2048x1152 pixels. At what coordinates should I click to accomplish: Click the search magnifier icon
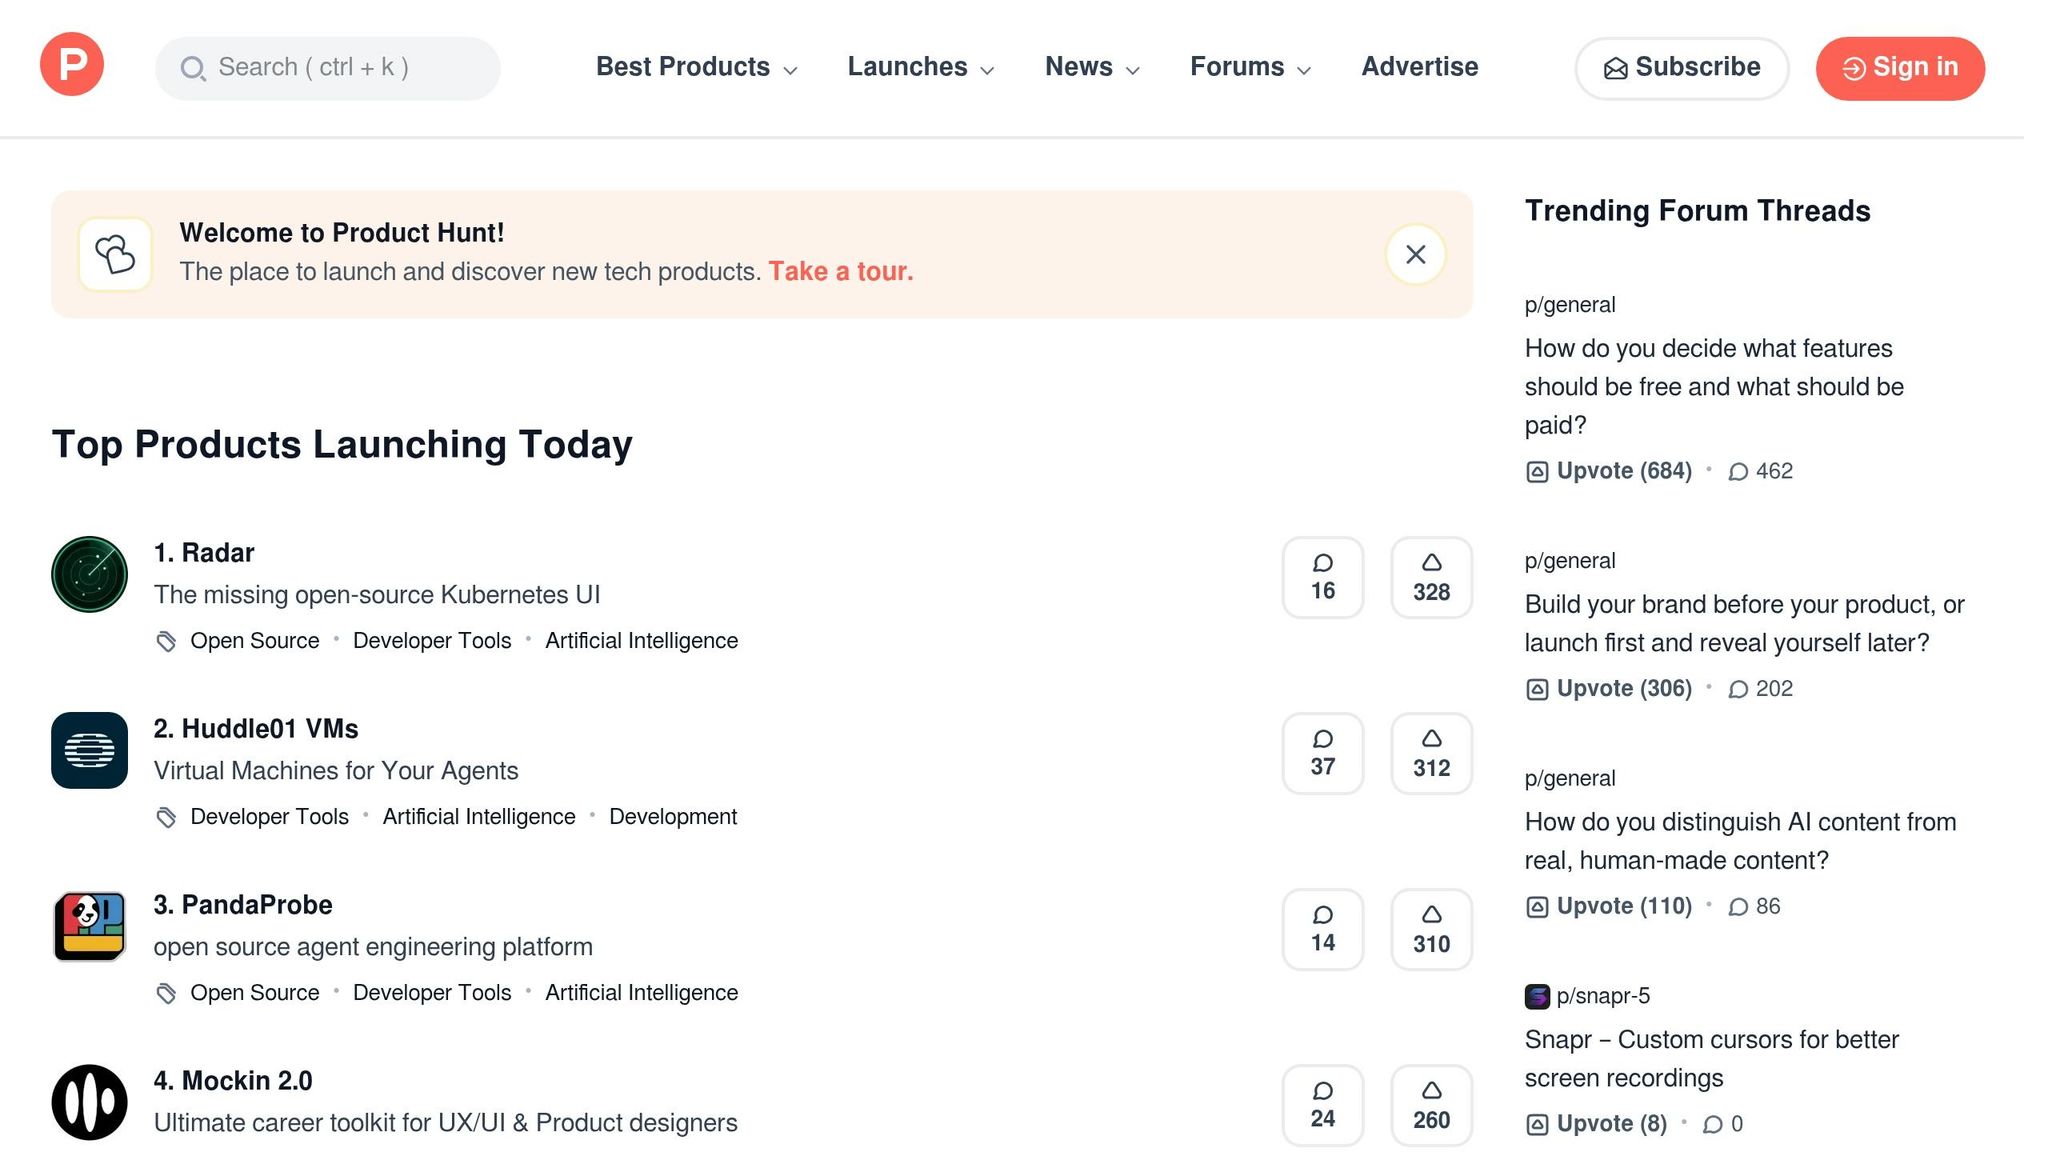click(x=192, y=68)
